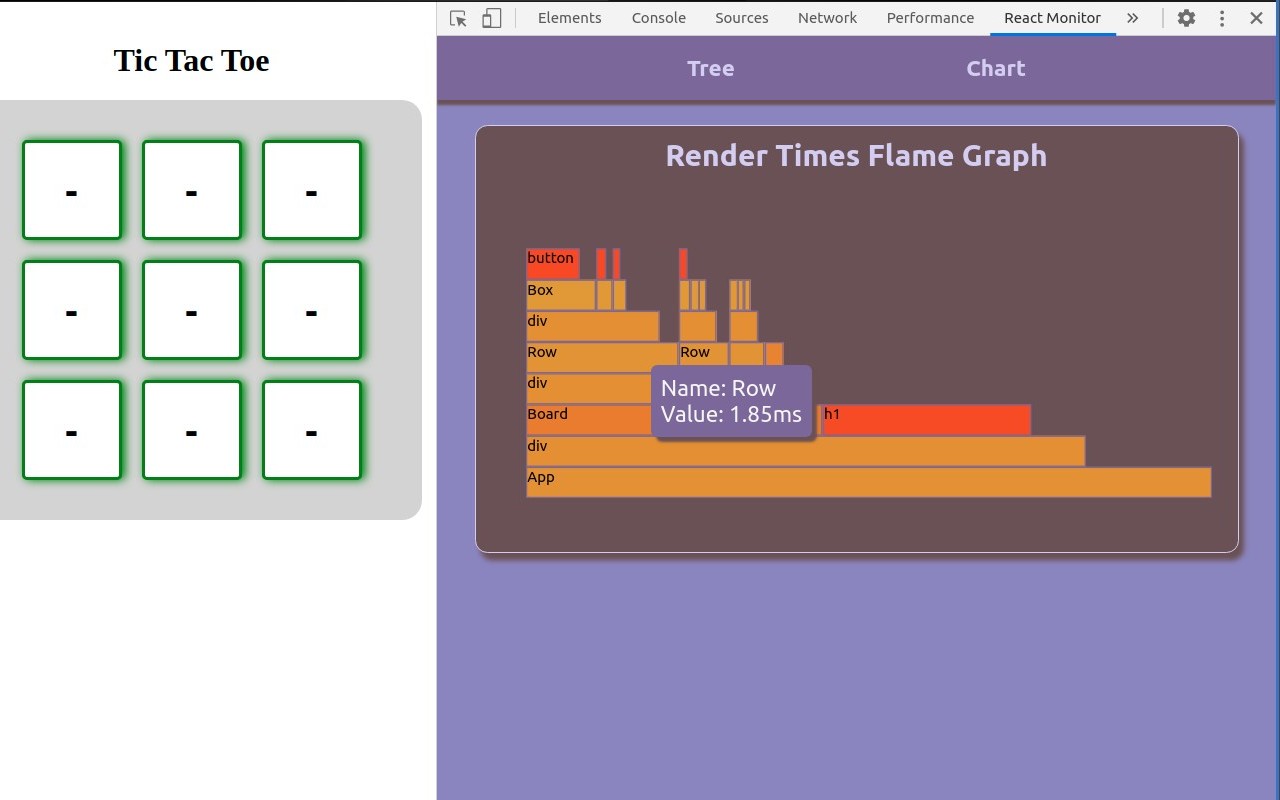Viewport: 1280px width, 800px height.
Task: Switch to the Elements tab
Action: pyautogui.click(x=569, y=18)
